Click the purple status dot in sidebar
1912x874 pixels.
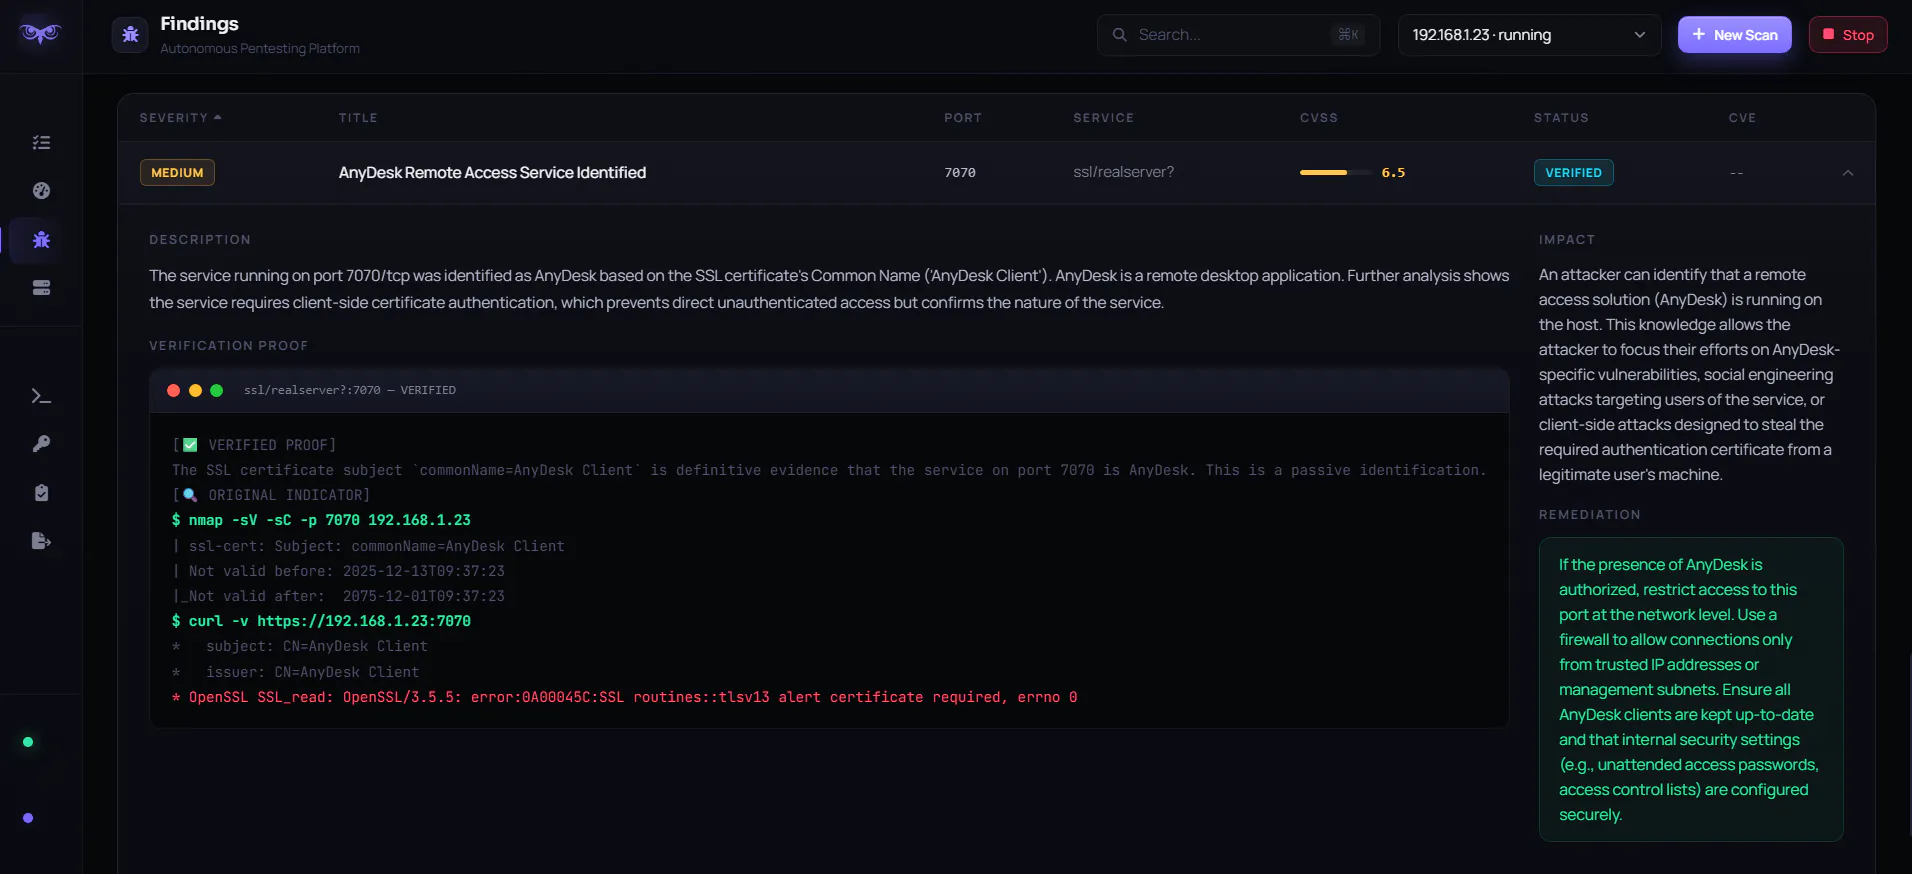click(x=28, y=818)
